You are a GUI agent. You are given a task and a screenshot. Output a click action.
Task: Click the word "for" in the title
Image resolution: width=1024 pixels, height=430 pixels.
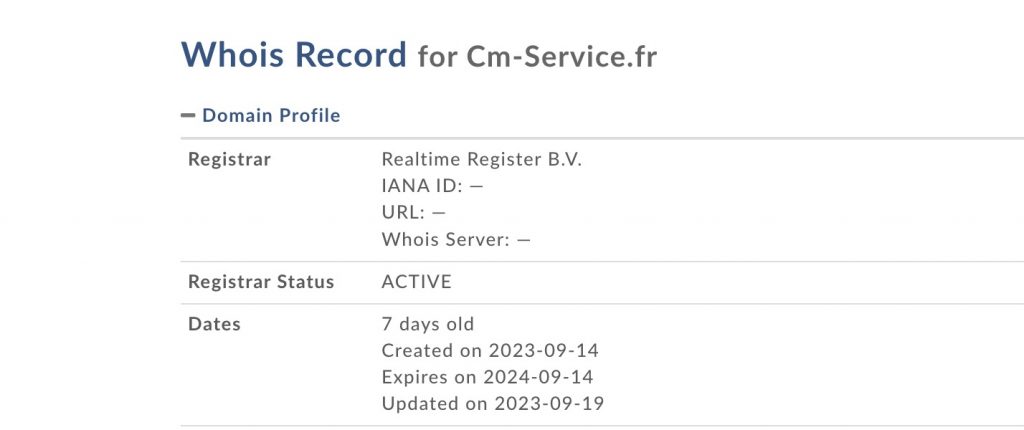[437, 56]
